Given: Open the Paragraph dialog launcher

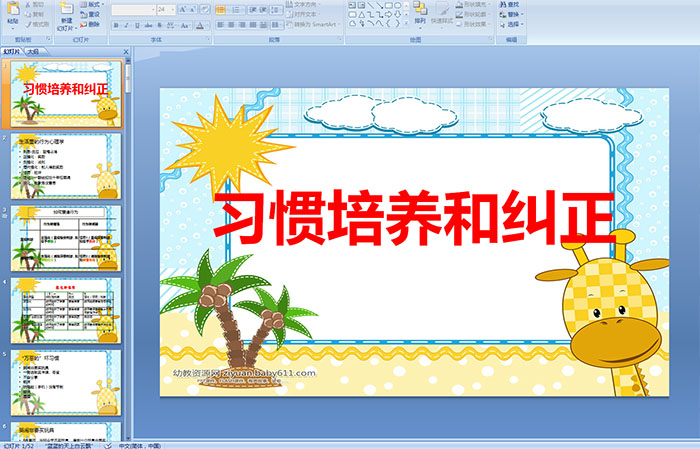Looking at the screenshot, I should [x=340, y=39].
